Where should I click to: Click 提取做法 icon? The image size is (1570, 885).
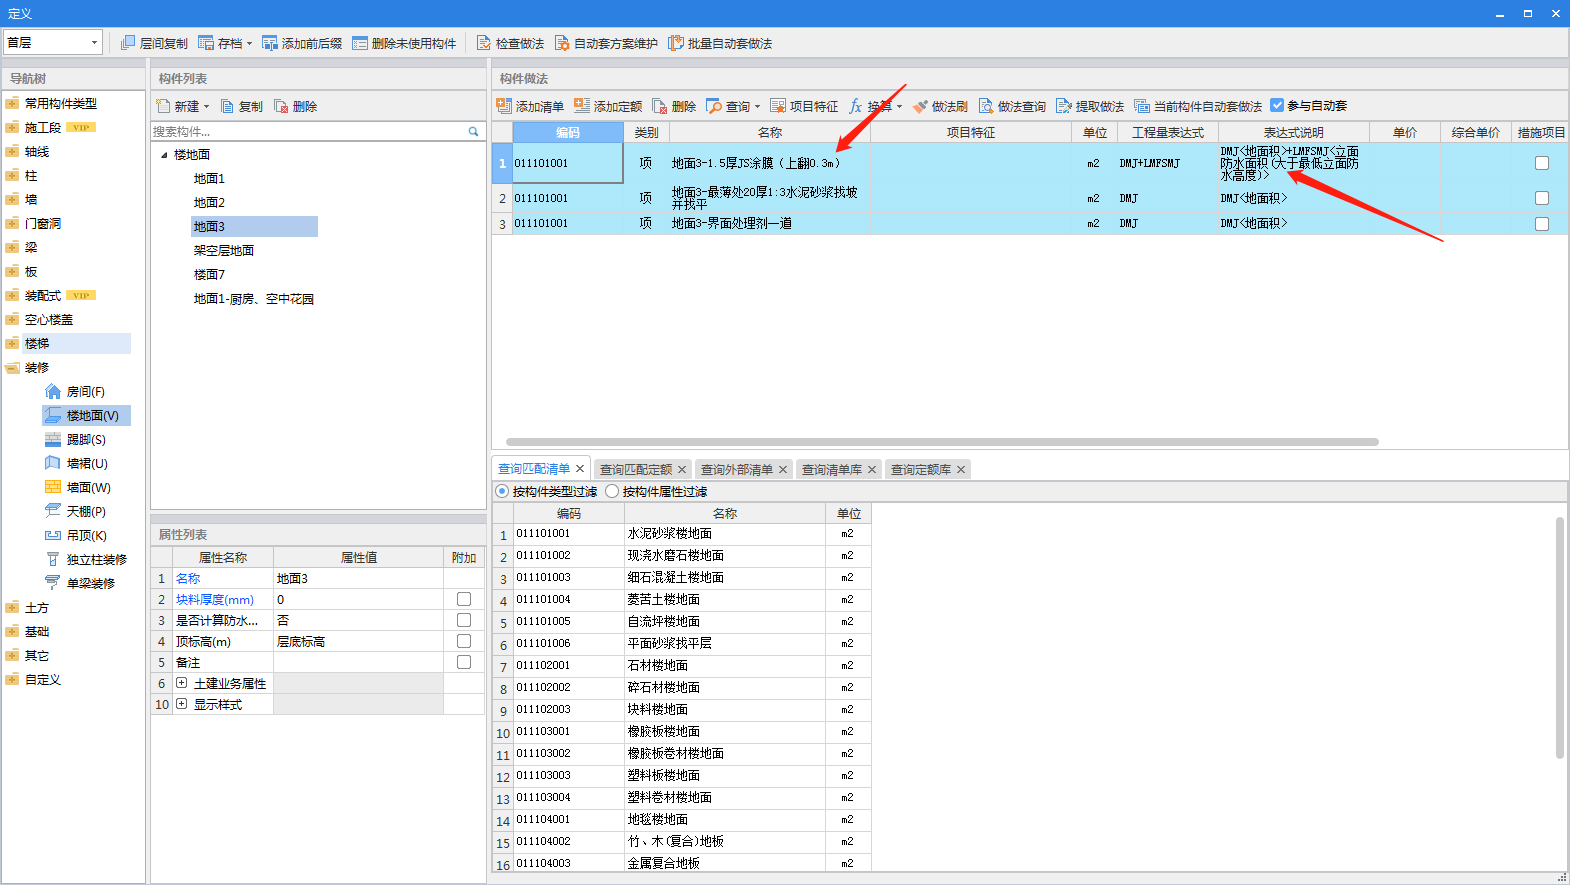click(1064, 106)
